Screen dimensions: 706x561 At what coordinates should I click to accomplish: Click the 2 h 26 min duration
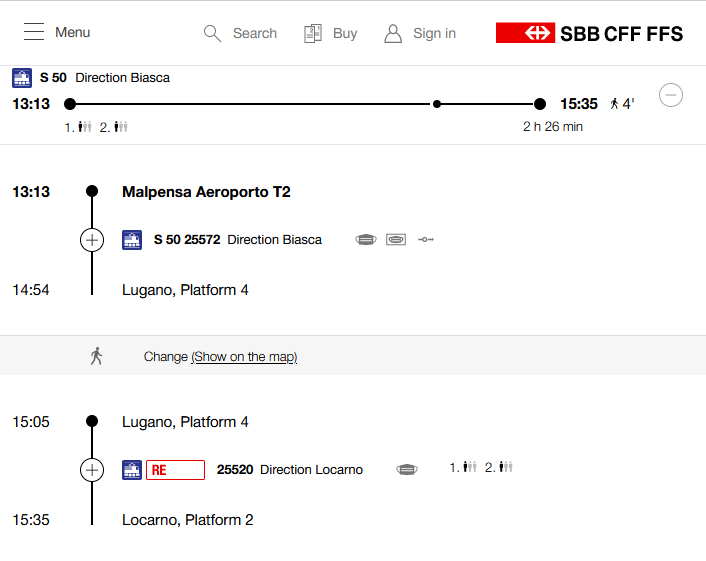coord(553,127)
